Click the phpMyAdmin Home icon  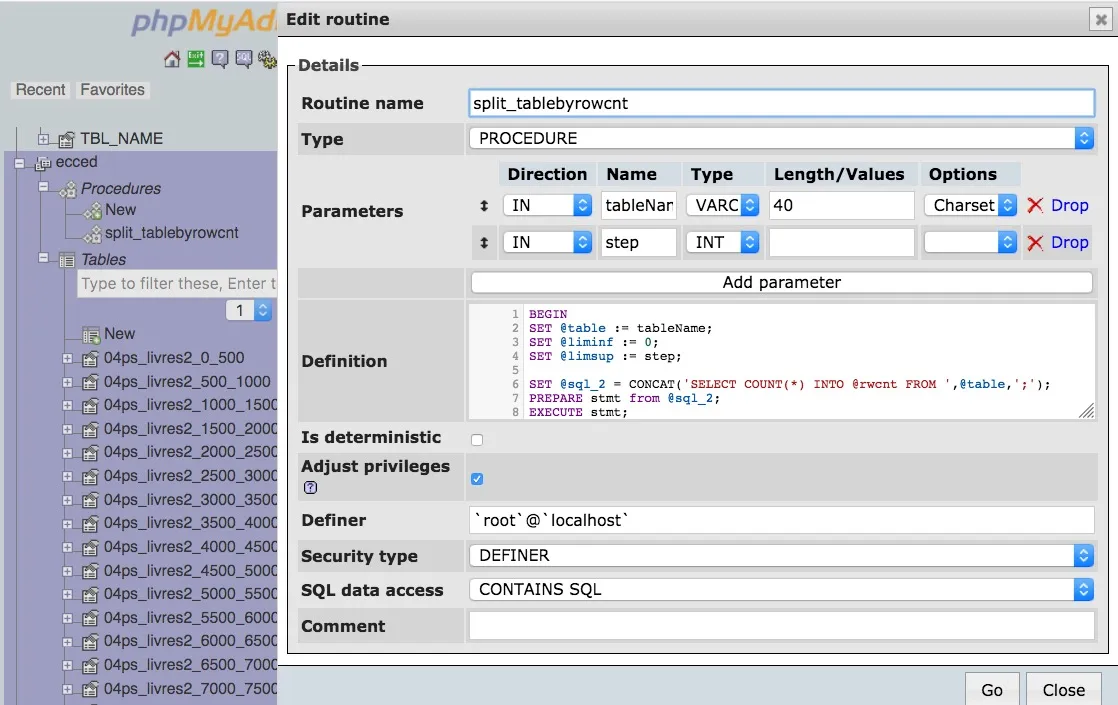coord(172,59)
